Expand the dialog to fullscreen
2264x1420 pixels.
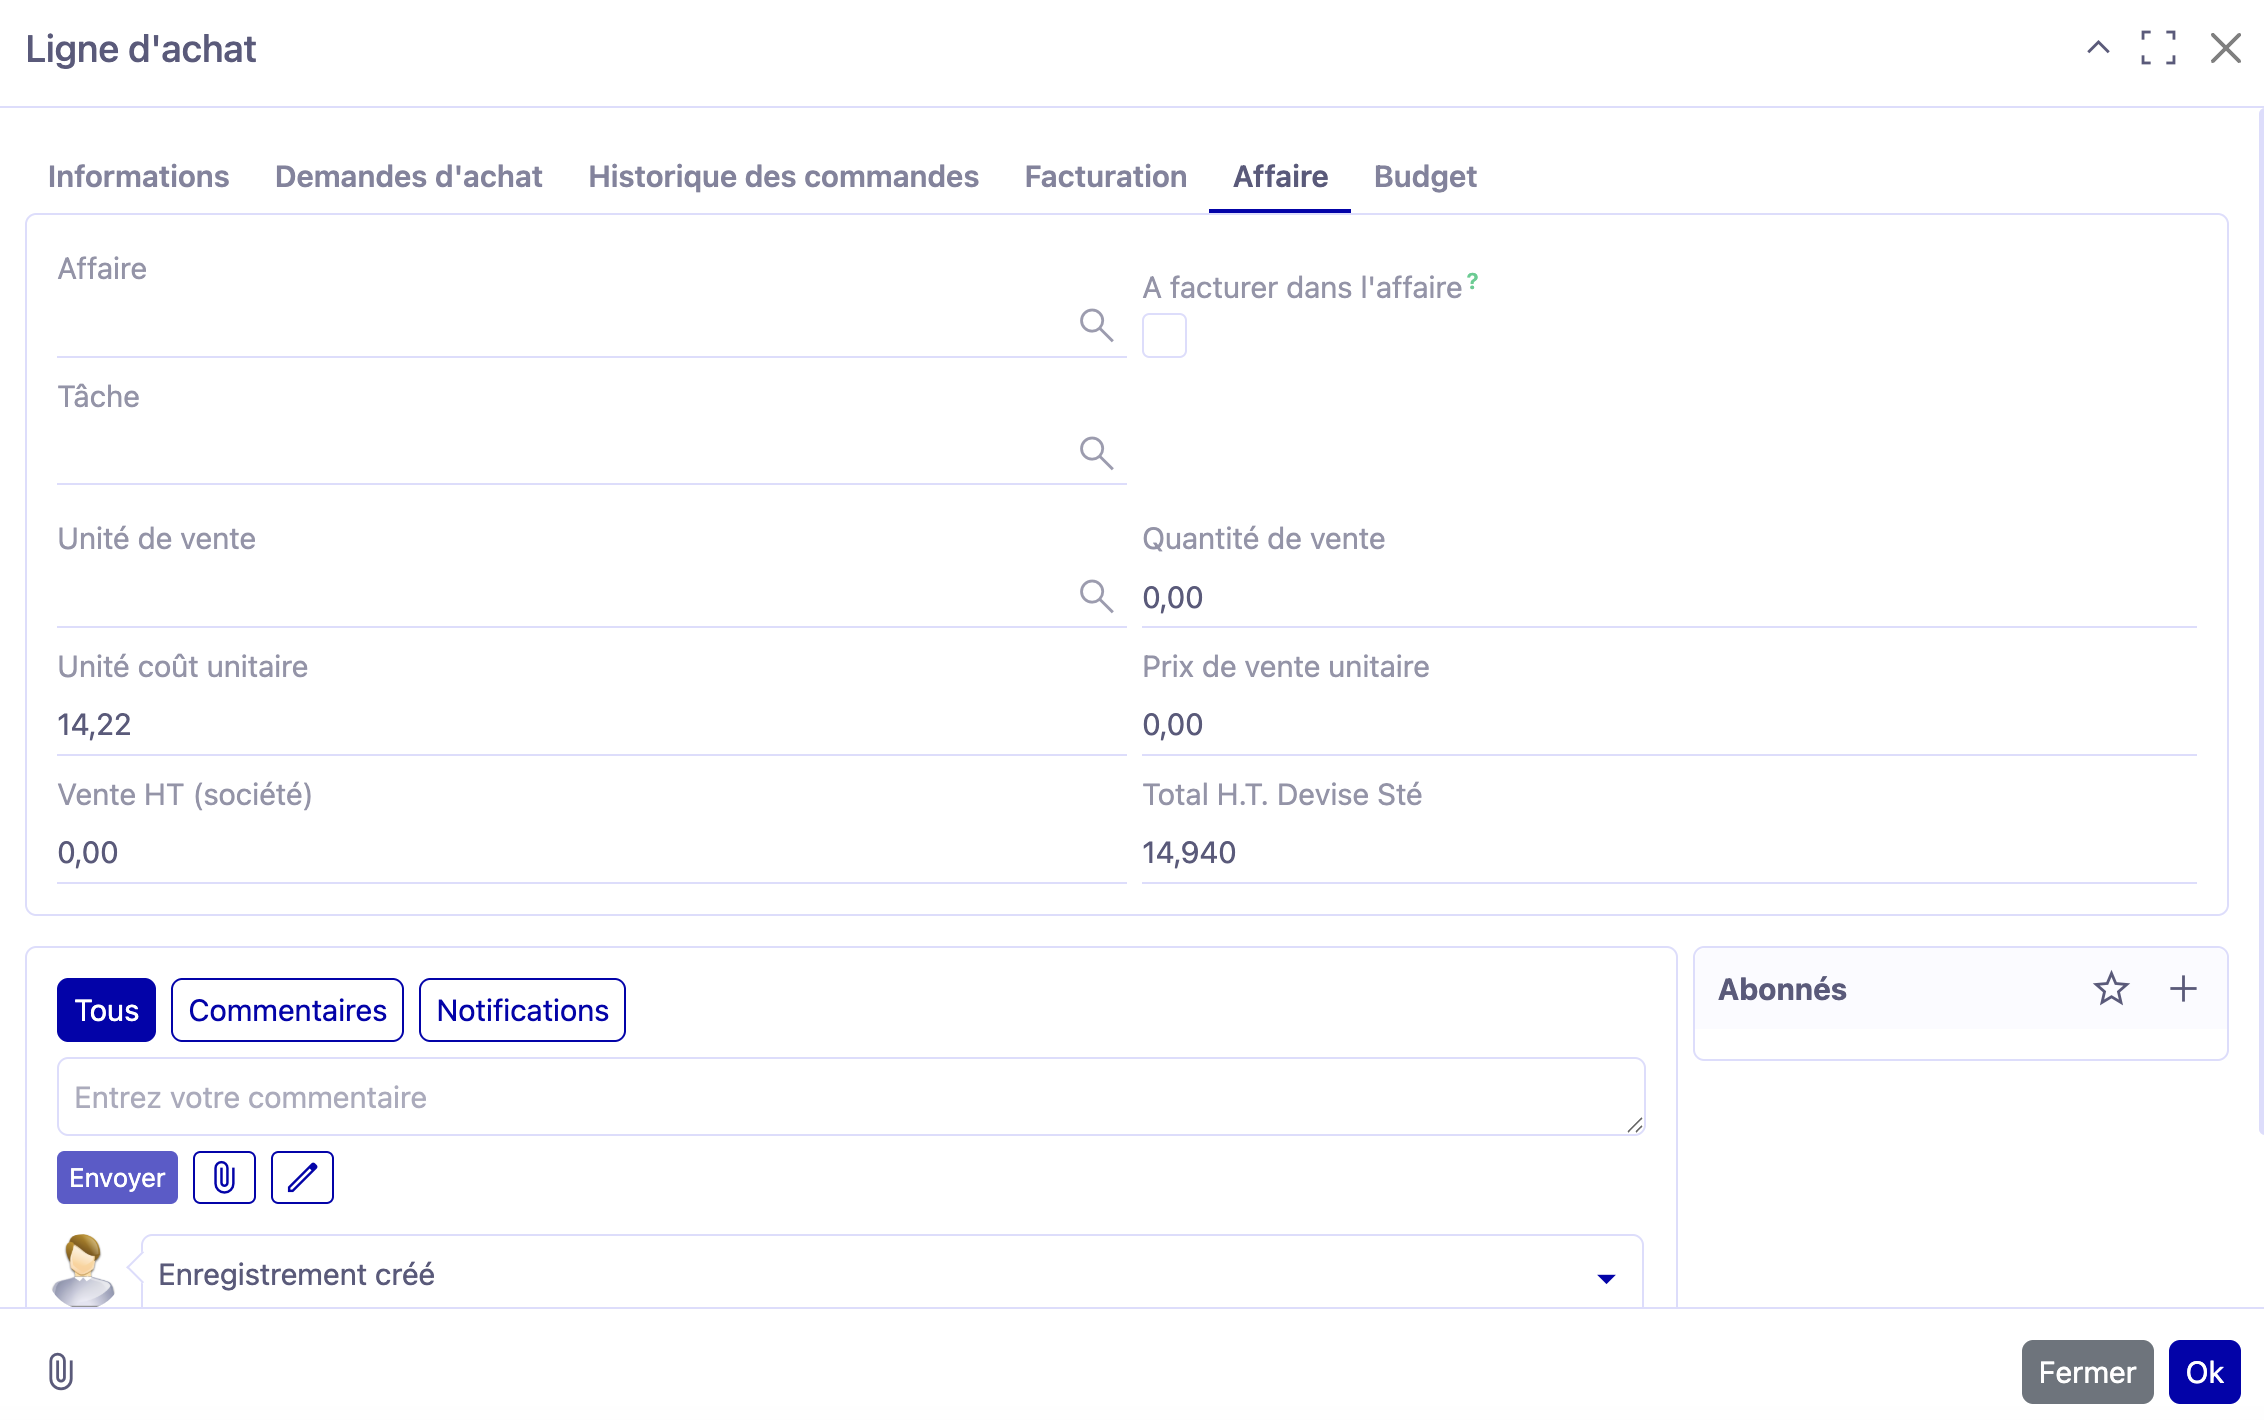(2160, 48)
